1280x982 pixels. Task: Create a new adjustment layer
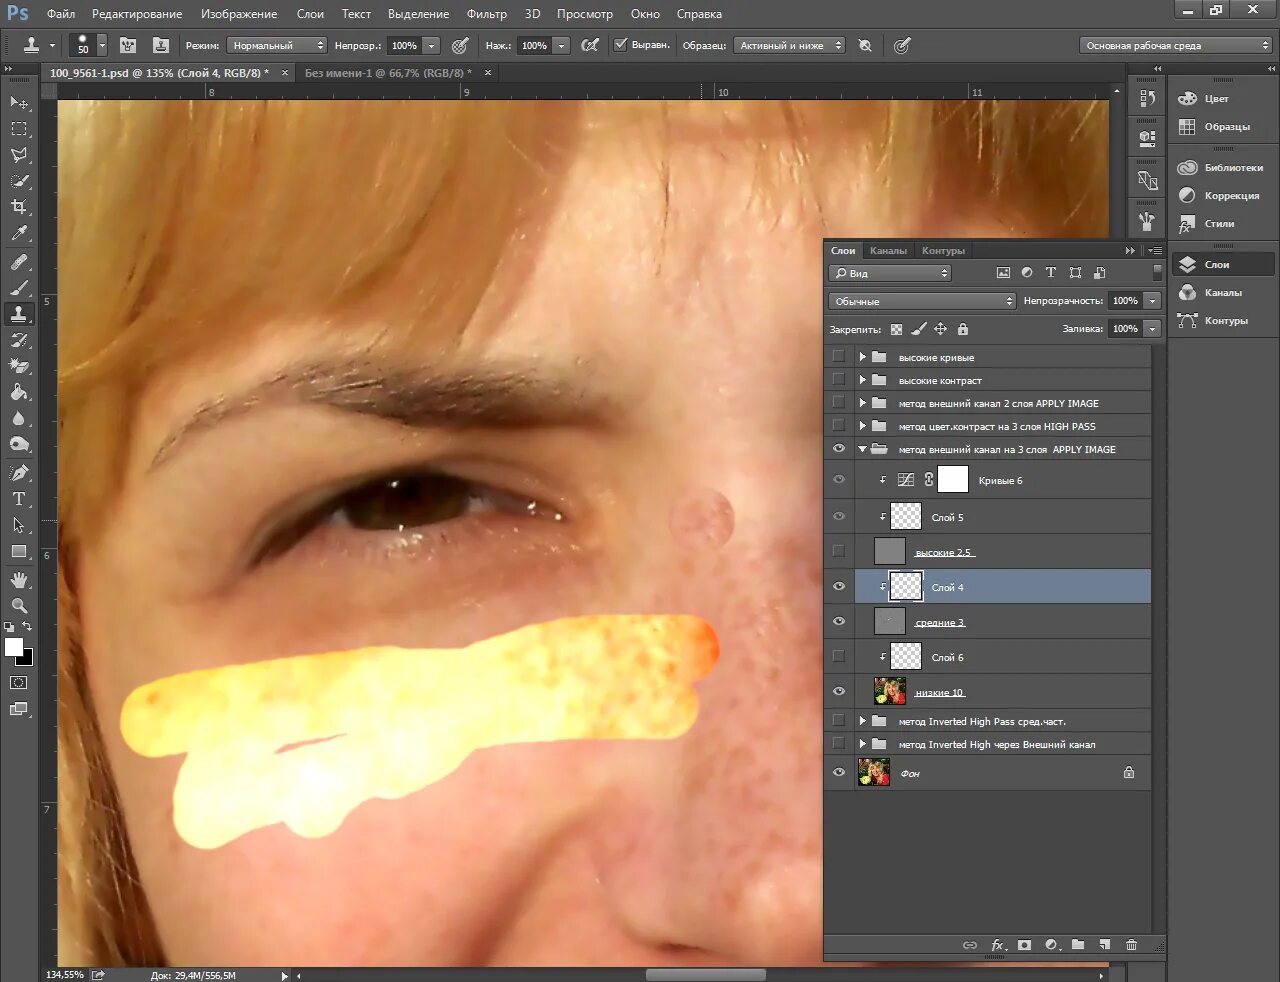[1051, 945]
